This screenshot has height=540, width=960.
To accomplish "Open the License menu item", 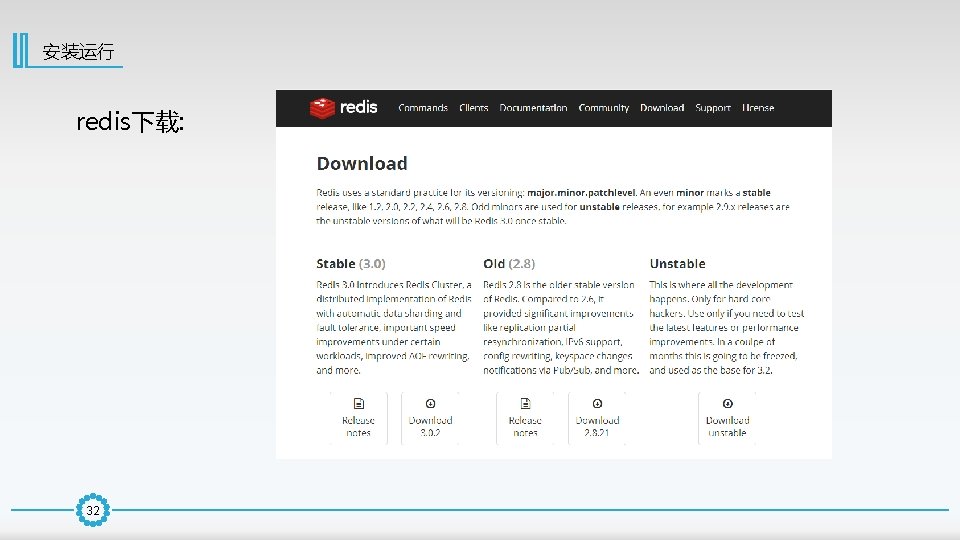I will (x=758, y=108).
